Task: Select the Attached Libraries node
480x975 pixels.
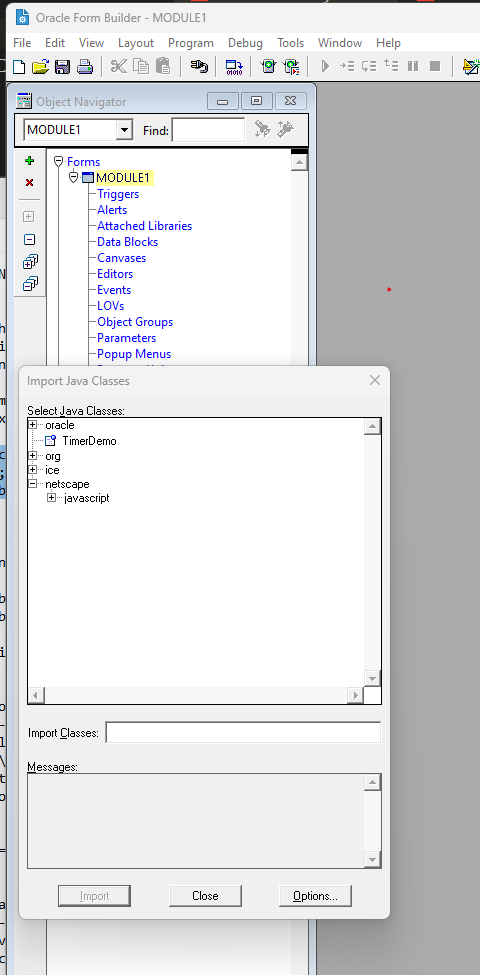Action: click(144, 226)
